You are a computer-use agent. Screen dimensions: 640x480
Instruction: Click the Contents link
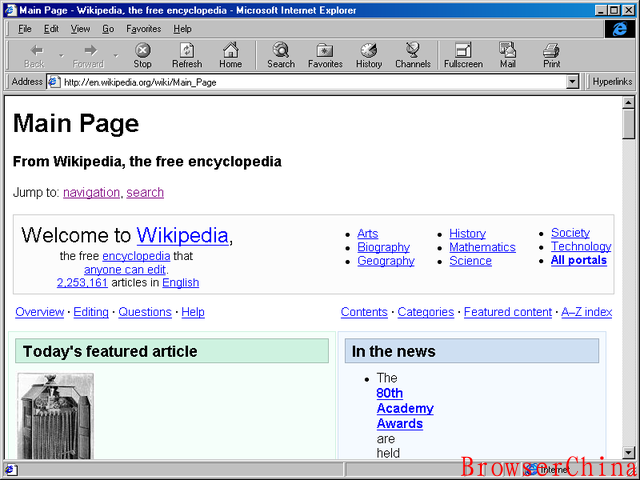click(364, 312)
